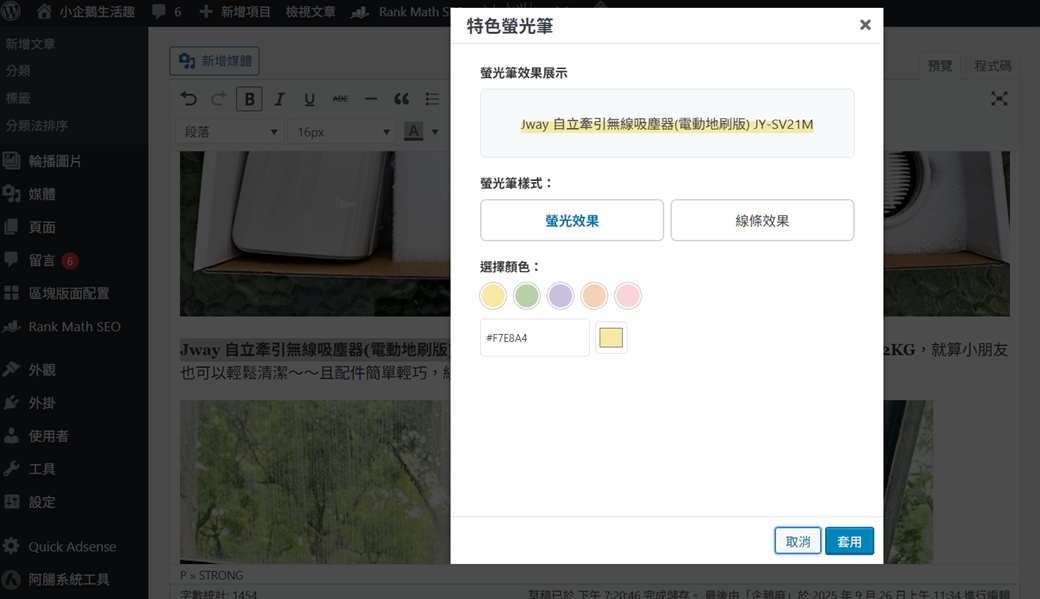
Task: Click the 新增媒體 button
Action: tap(214, 61)
